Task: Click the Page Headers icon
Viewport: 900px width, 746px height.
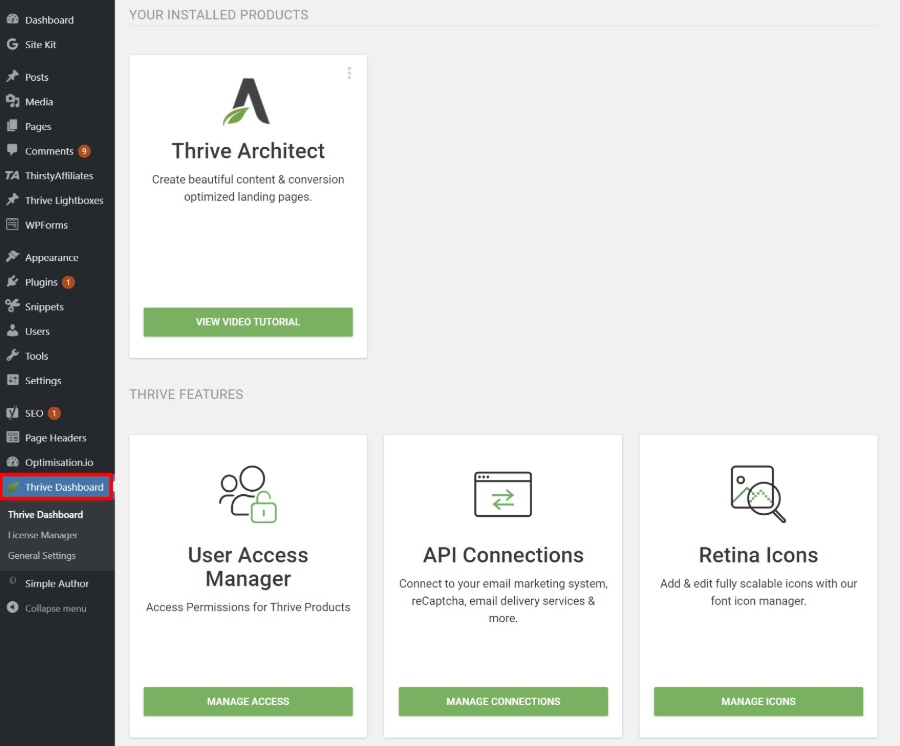Action: (x=13, y=437)
